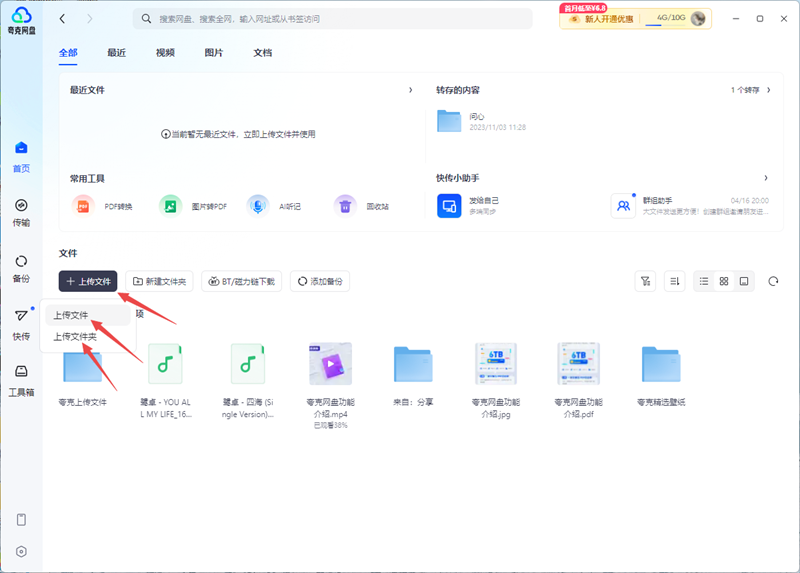This screenshot has width=800, height=573.
Task: Switch to the 视频 tab
Action: (165, 52)
